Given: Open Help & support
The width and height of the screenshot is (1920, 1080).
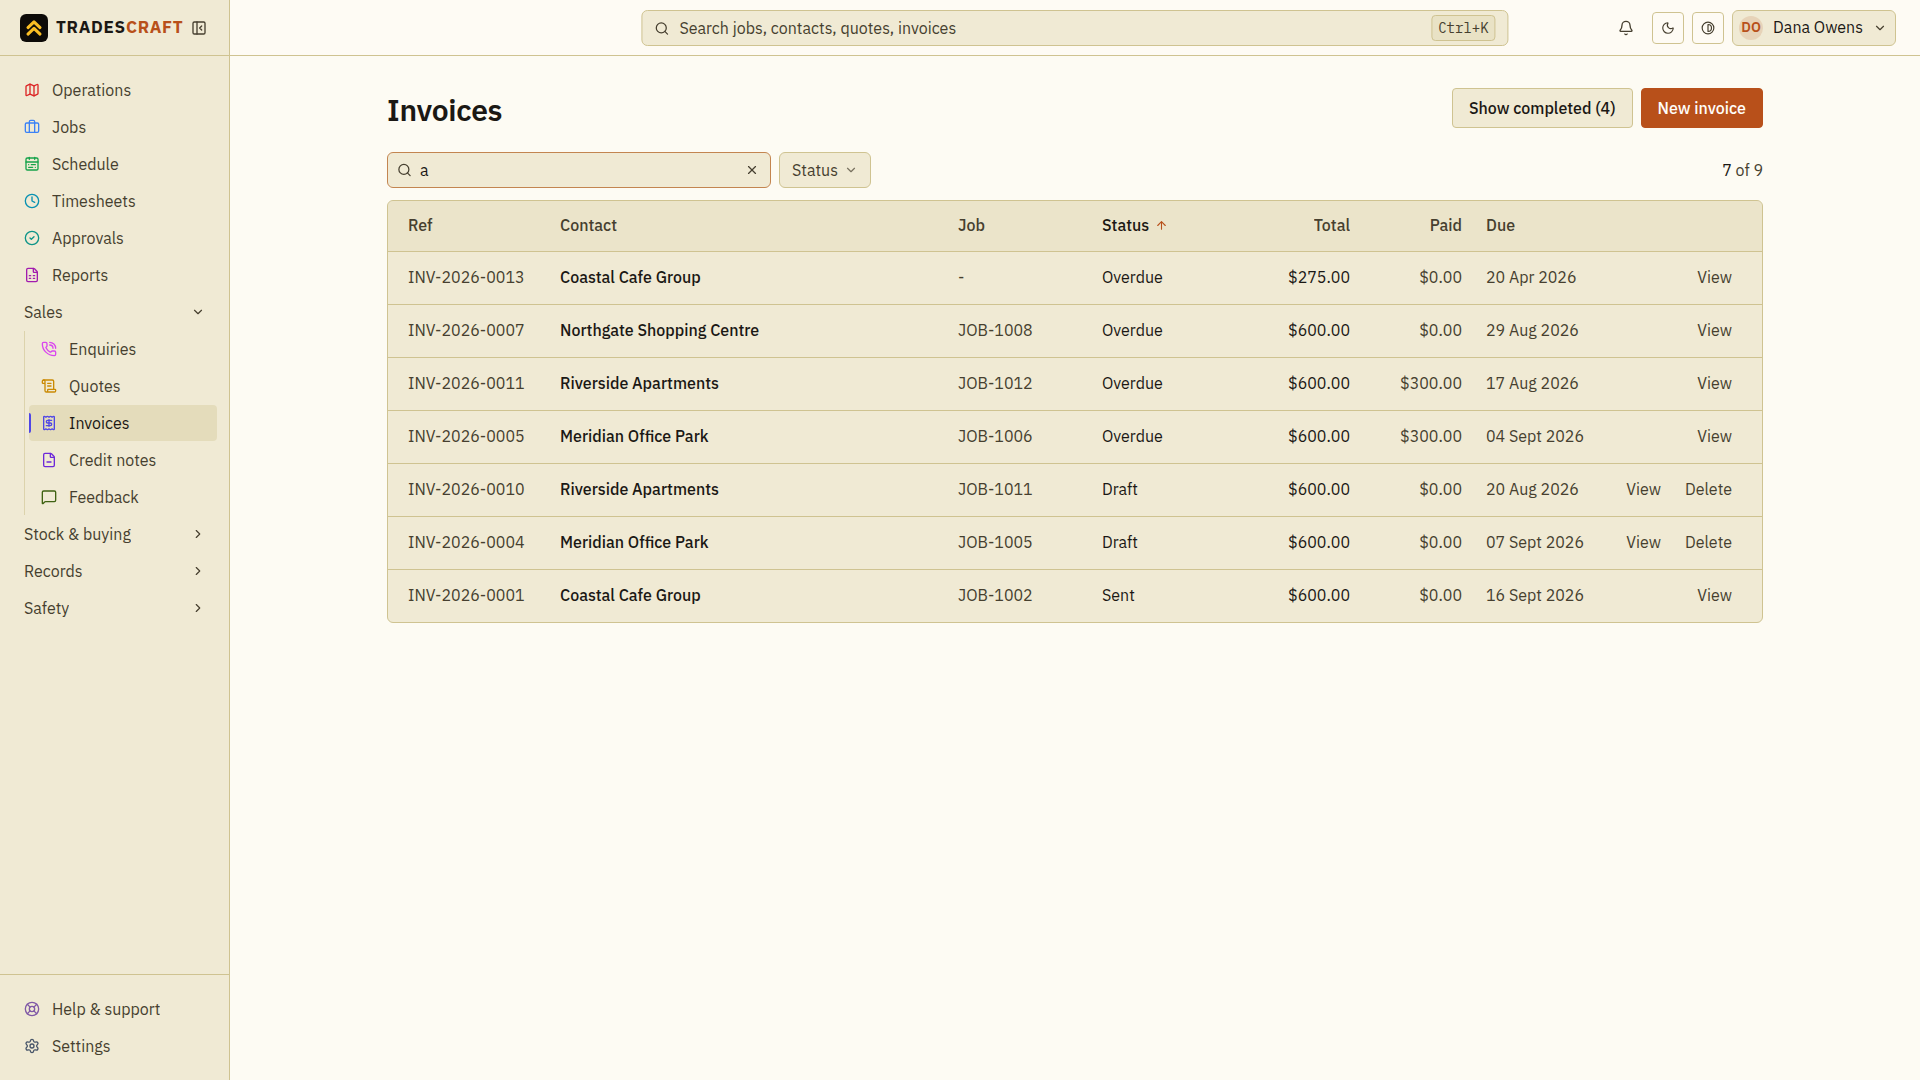Looking at the screenshot, I should 115,1009.
